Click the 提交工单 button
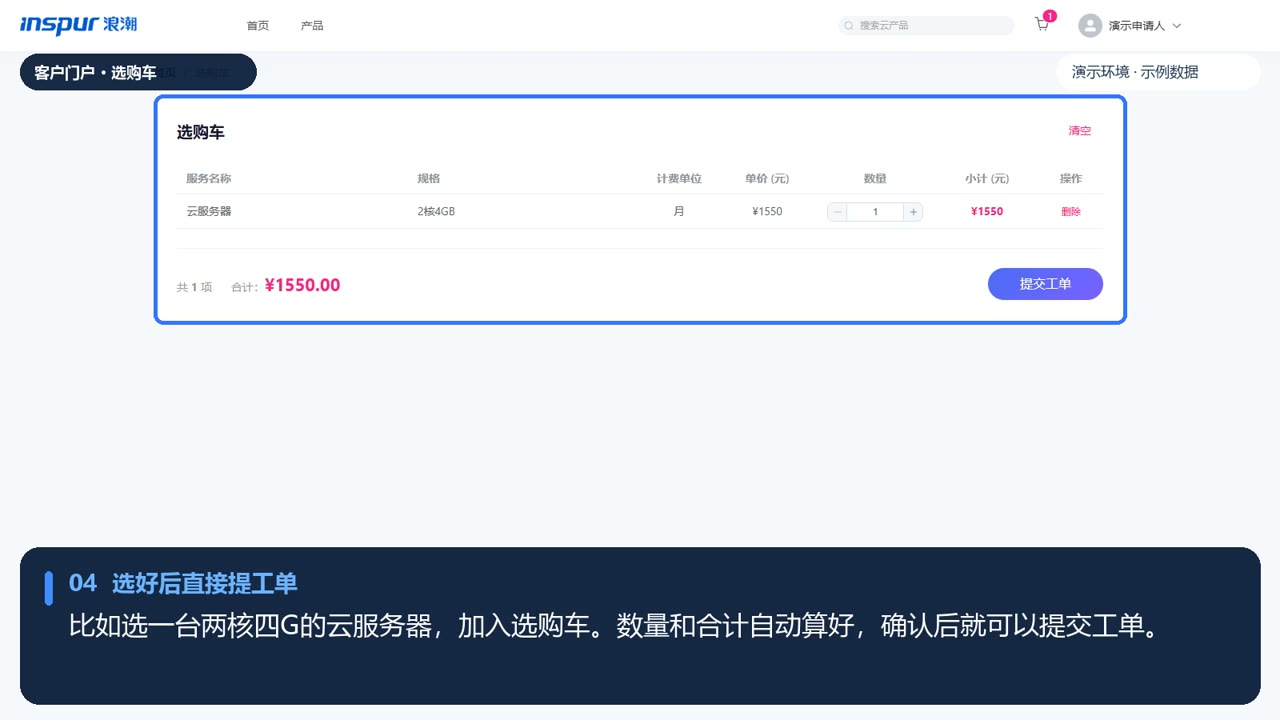This screenshot has width=1280, height=720. click(1045, 284)
